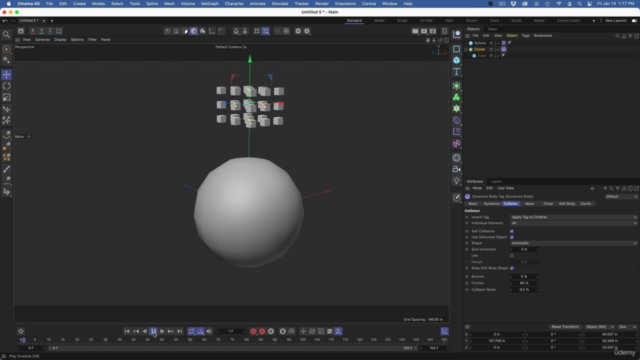Switch to the Cache tab
The image size is (640, 360).
pos(585,204)
